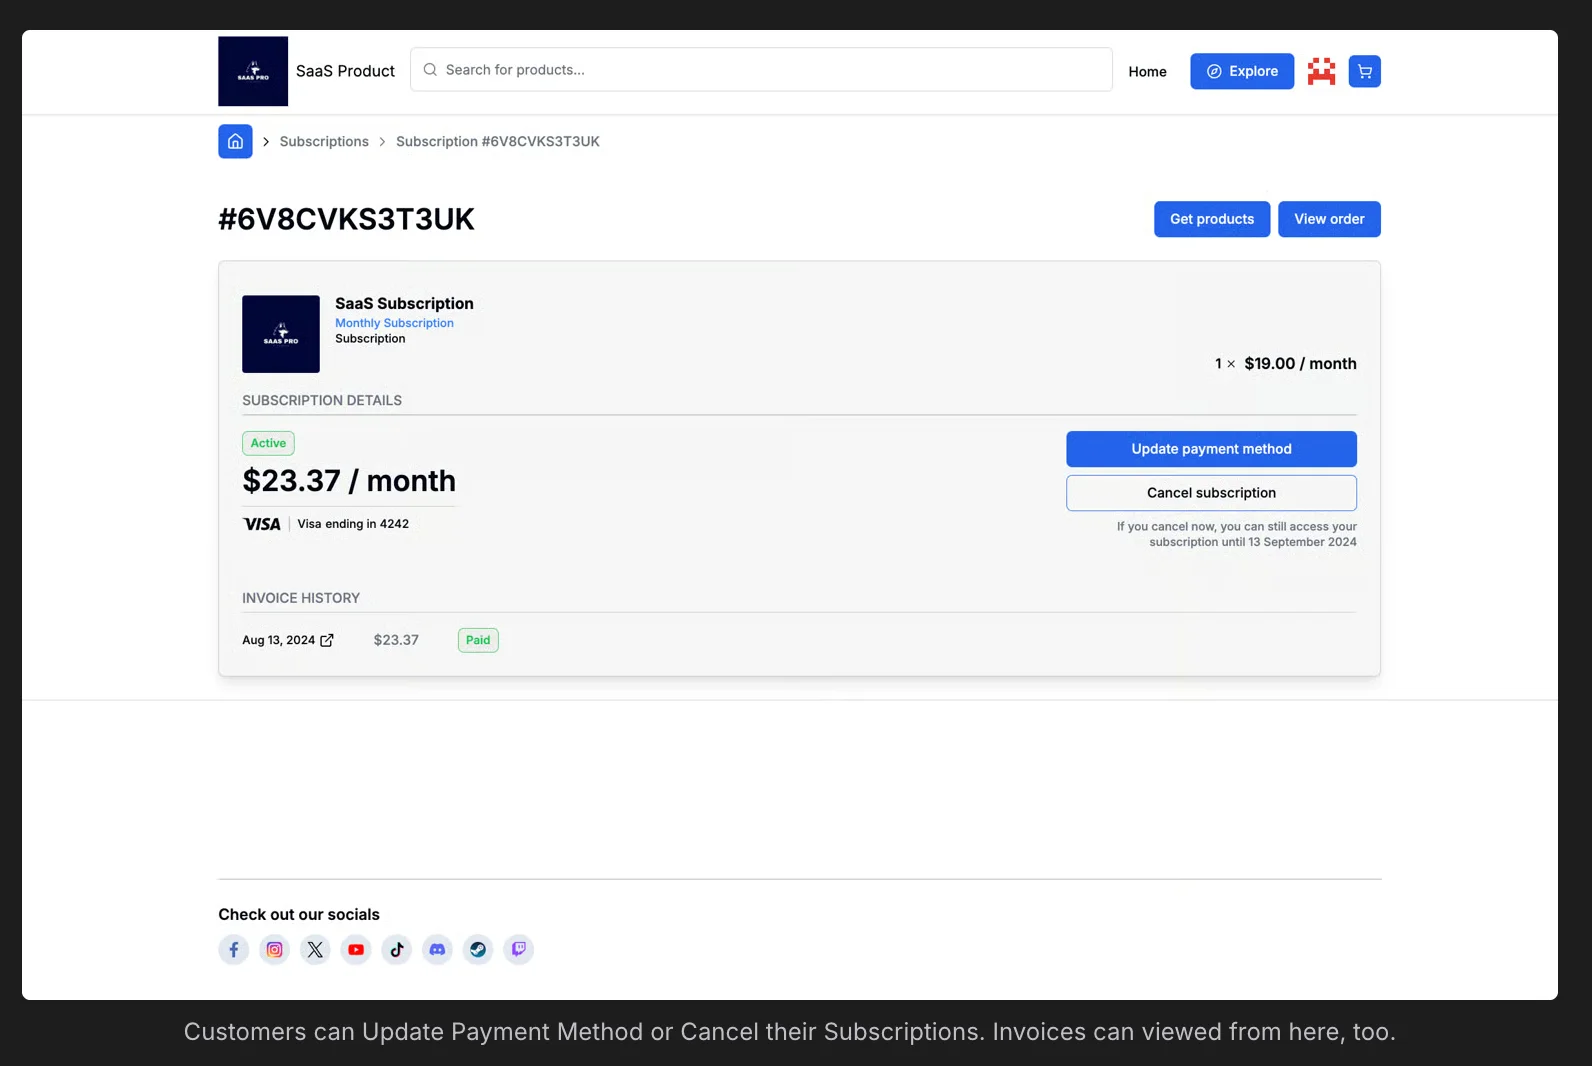The height and width of the screenshot is (1066, 1592).
Task: Click the View order button
Action: (1329, 219)
